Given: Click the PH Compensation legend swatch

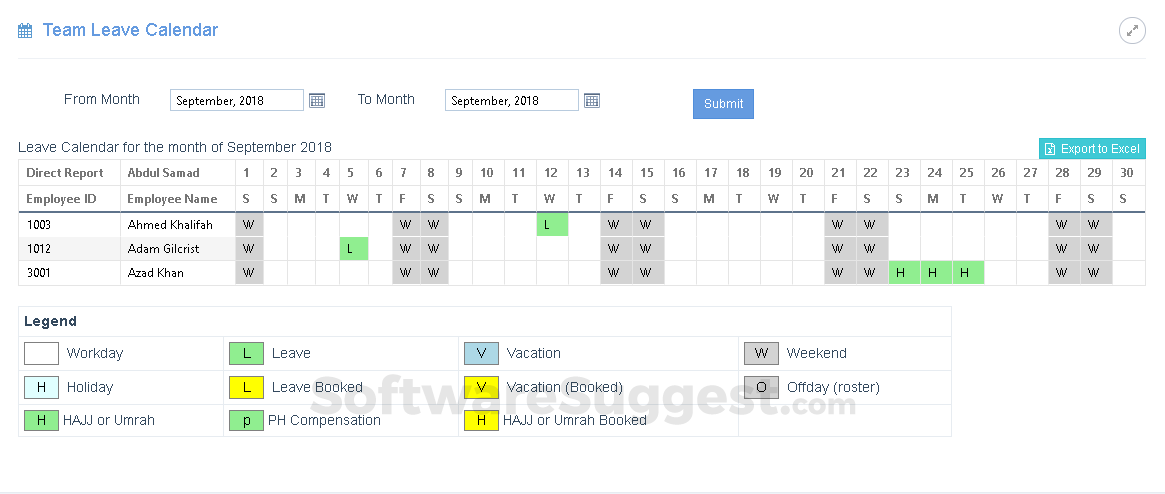Looking at the screenshot, I should [246, 421].
